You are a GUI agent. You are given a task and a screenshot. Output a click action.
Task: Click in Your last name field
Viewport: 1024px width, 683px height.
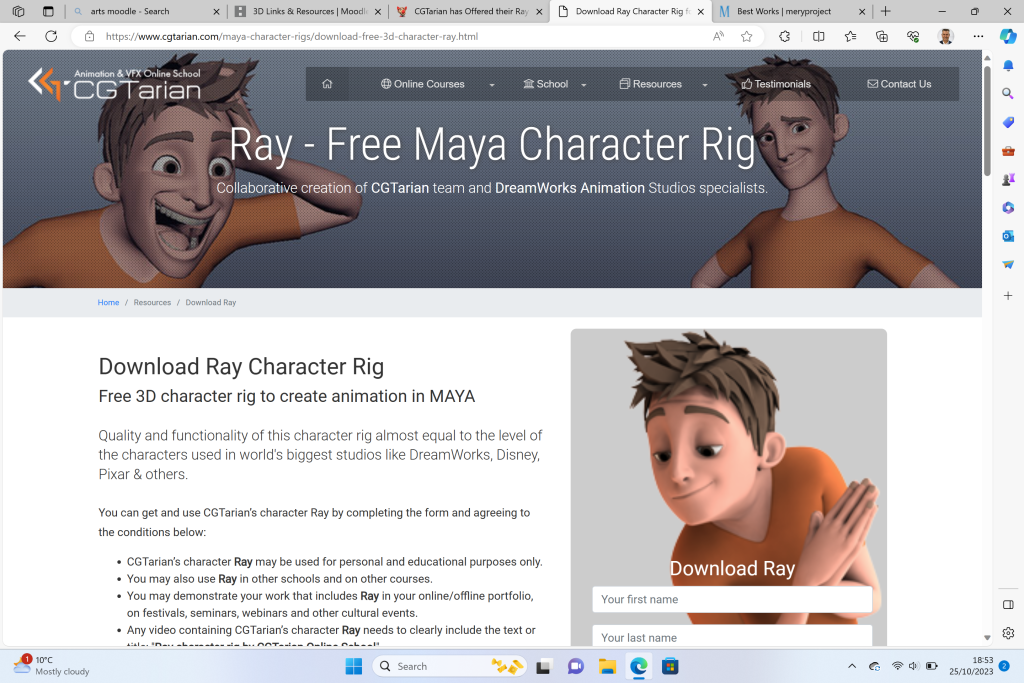(x=732, y=636)
